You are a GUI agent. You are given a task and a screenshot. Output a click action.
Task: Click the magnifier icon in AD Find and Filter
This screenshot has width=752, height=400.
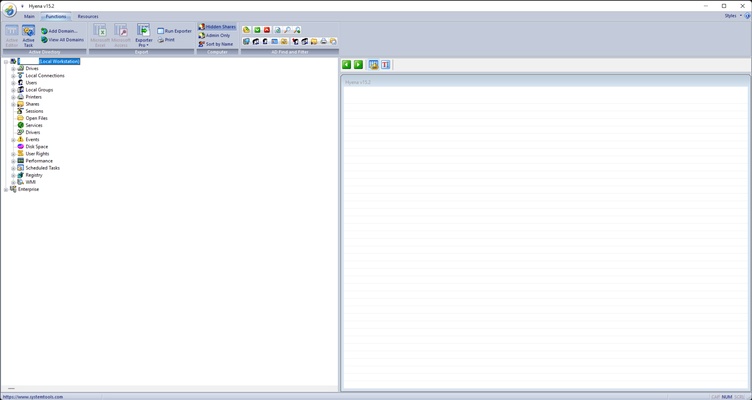click(287, 30)
